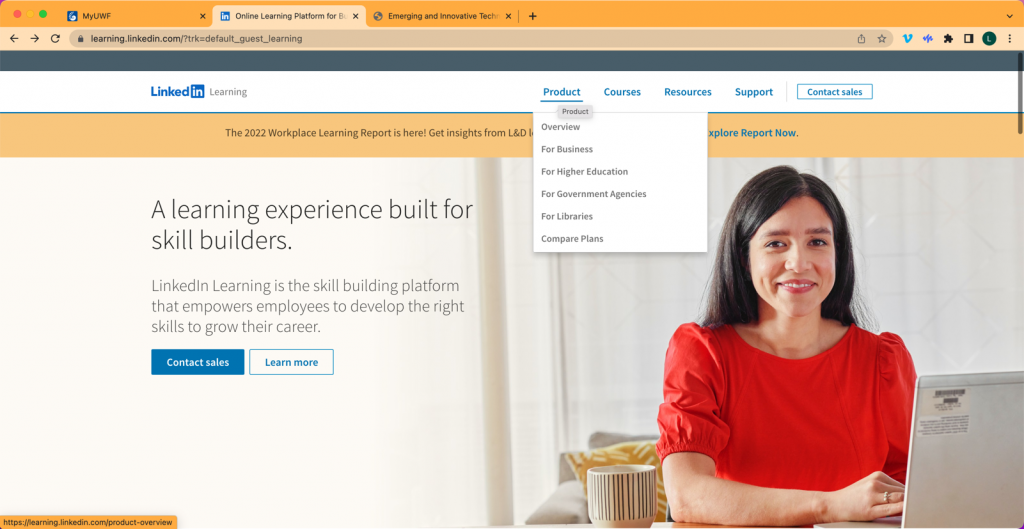The width and height of the screenshot is (1024, 529).
Task: Click the padlock site info icon
Action: click(x=81, y=39)
